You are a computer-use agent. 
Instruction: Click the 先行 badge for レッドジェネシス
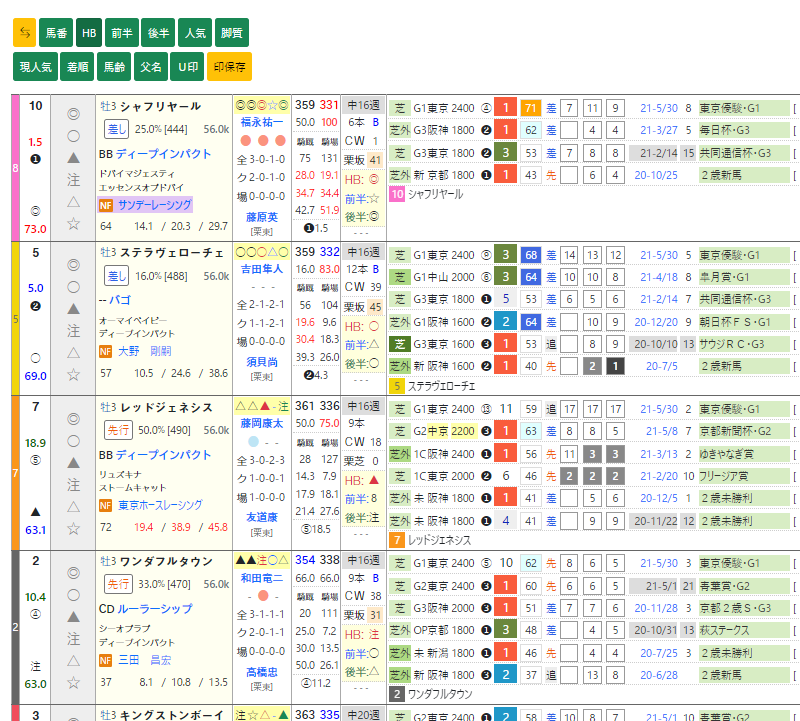point(116,429)
